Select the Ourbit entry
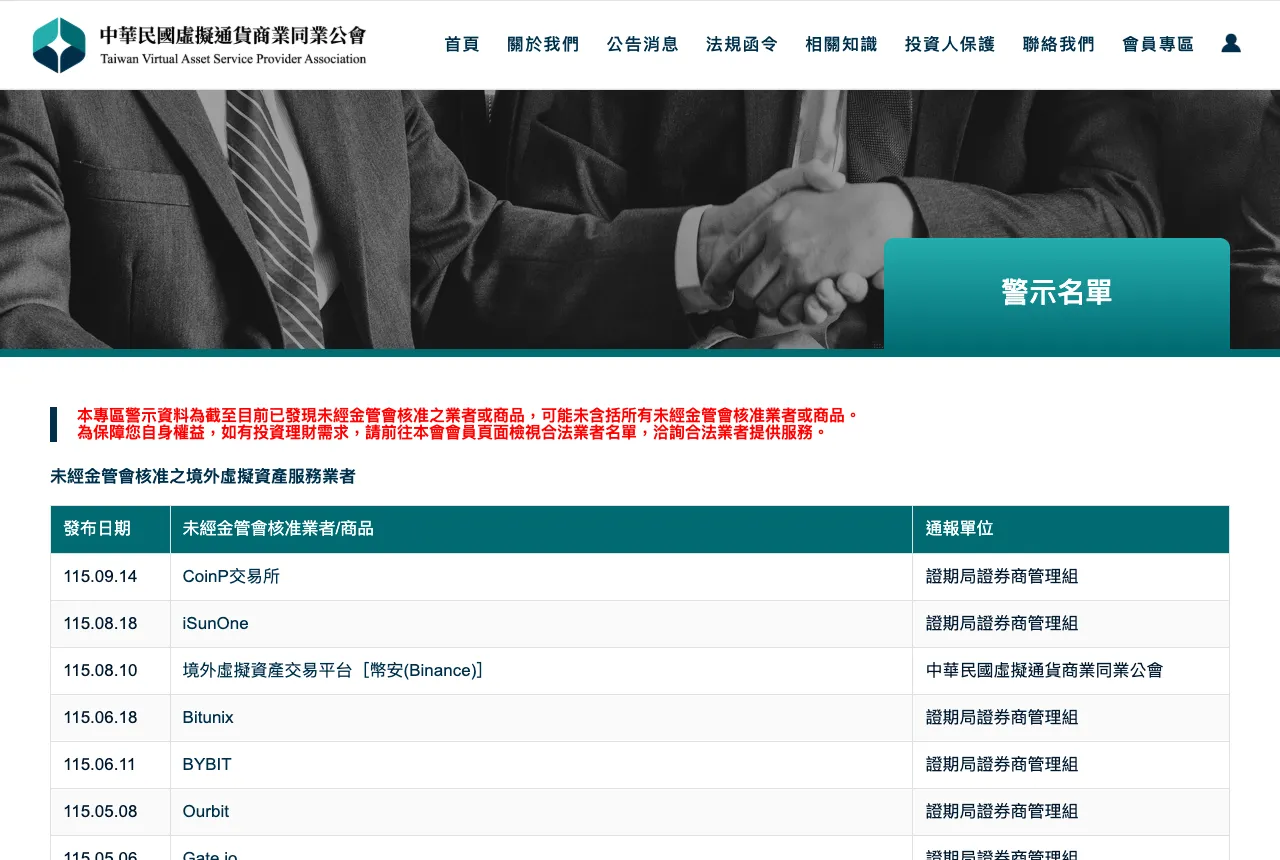 (x=206, y=811)
